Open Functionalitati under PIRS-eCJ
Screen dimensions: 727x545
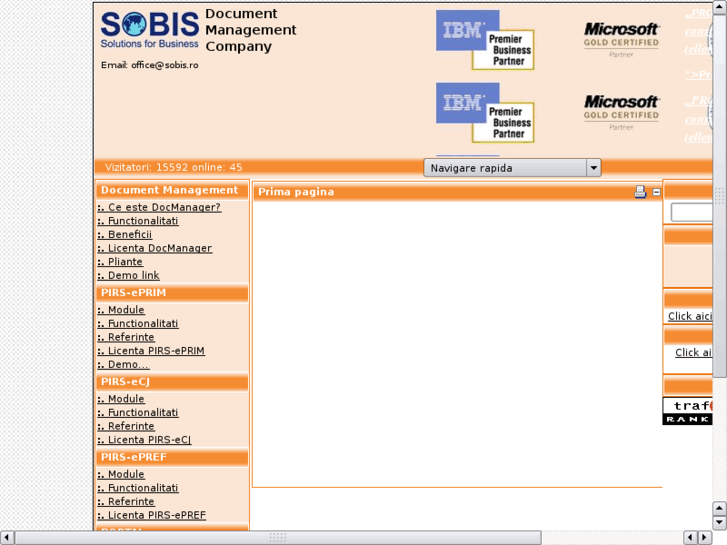pos(138,413)
